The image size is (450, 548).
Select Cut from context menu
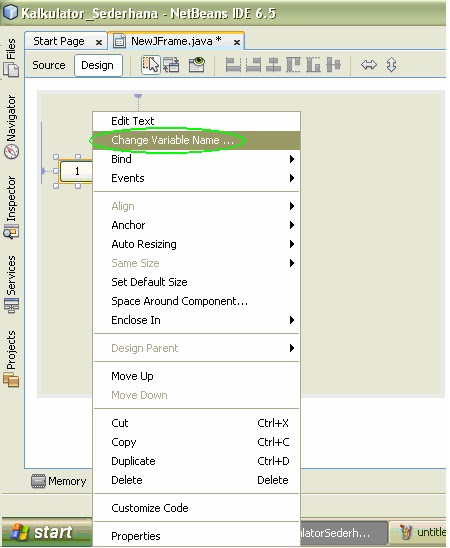(x=196, y=423)
